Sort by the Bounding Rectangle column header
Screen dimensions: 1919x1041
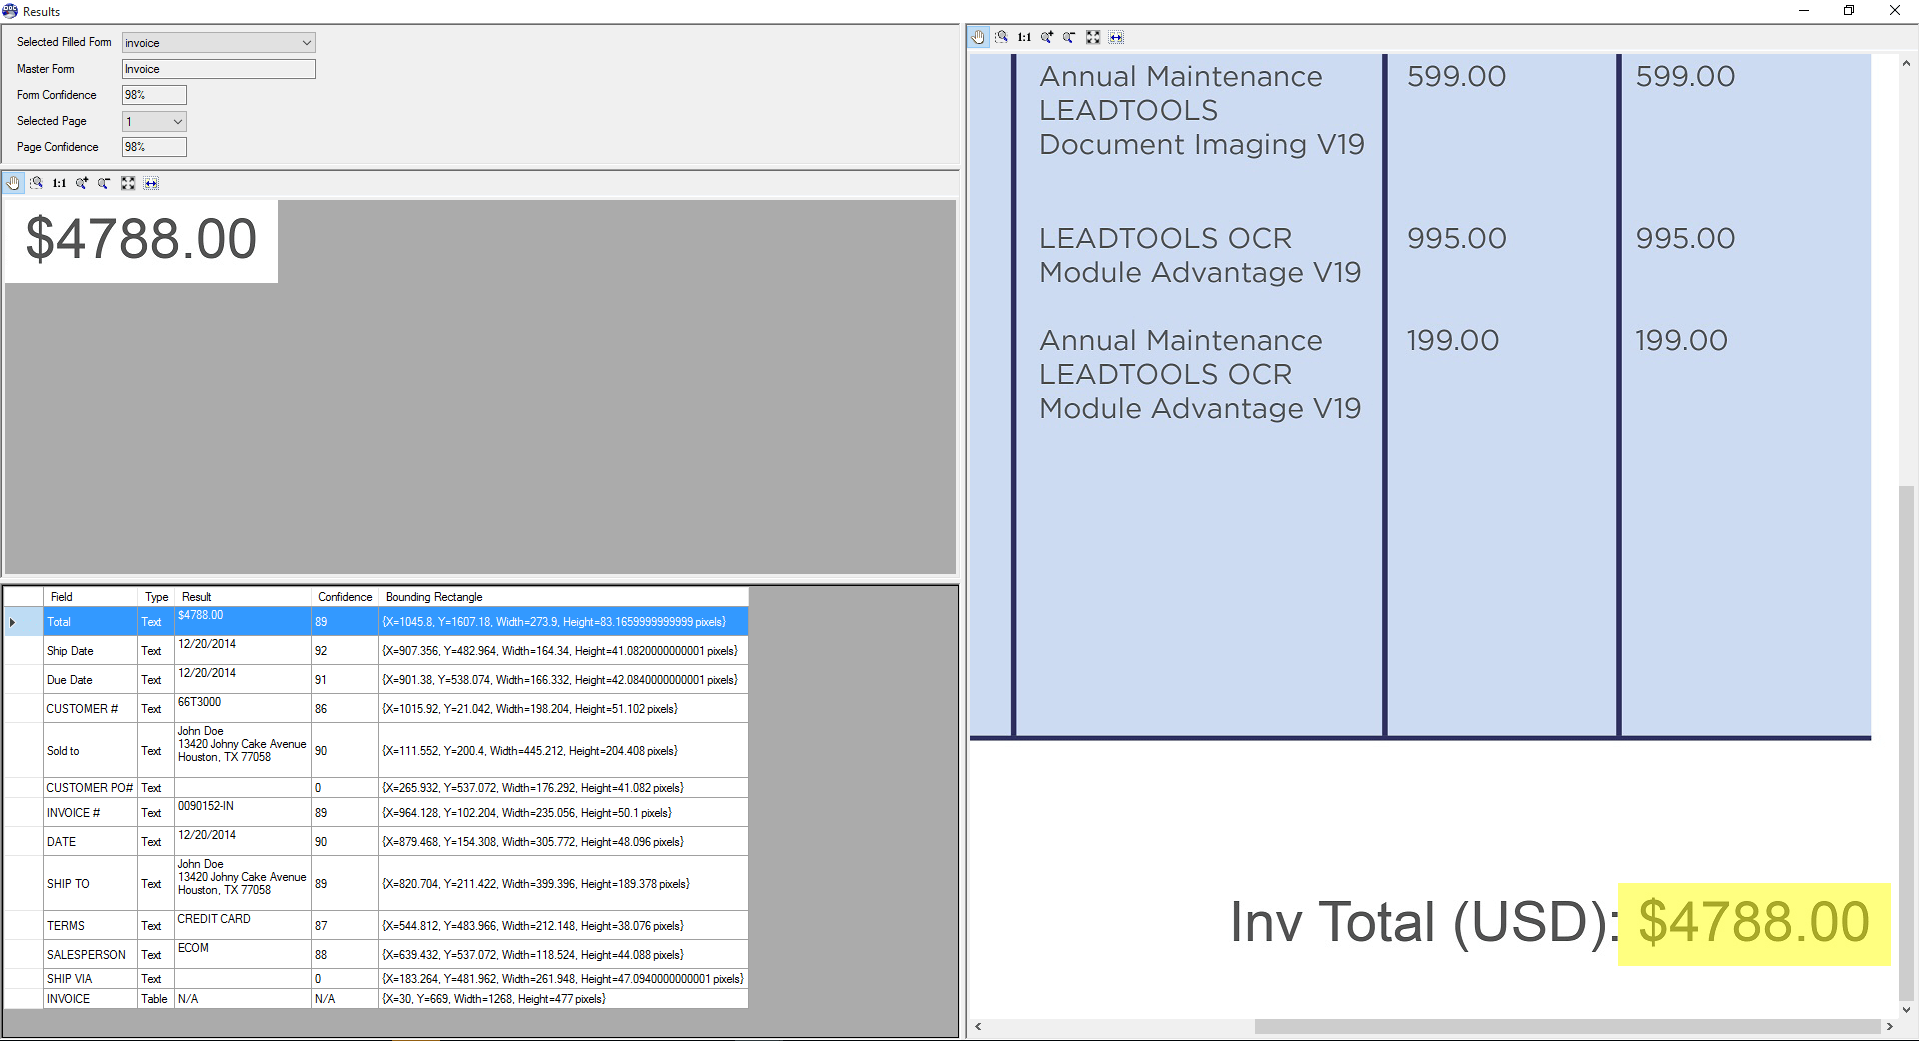[x=563, y=597]
